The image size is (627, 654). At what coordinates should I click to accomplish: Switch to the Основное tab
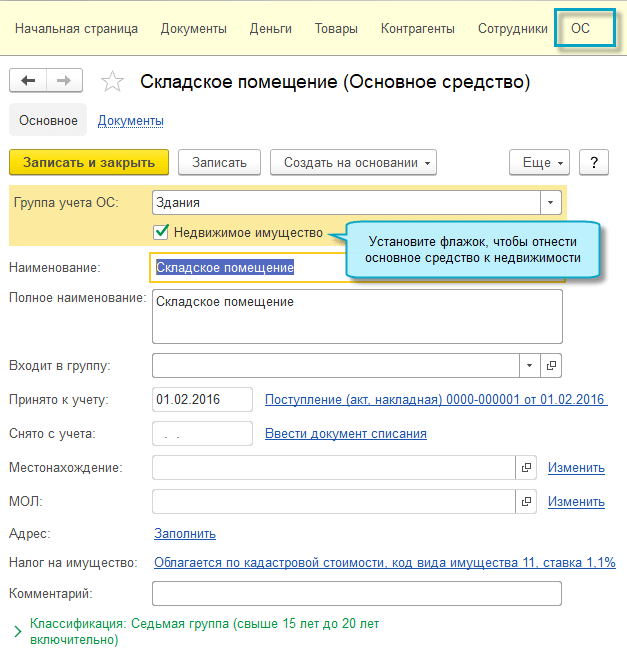click(48, 120)
